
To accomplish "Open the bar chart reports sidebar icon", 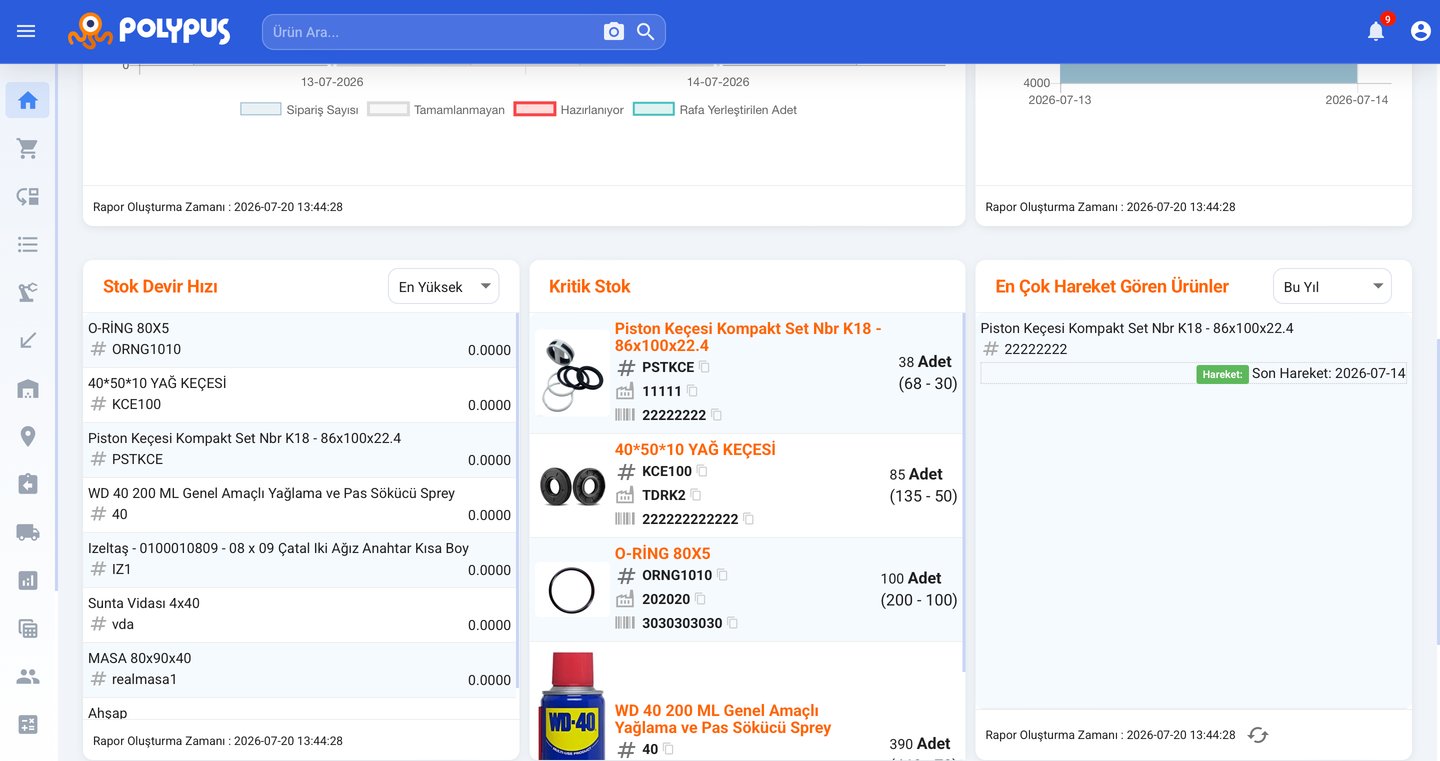I will pos(28,580).
